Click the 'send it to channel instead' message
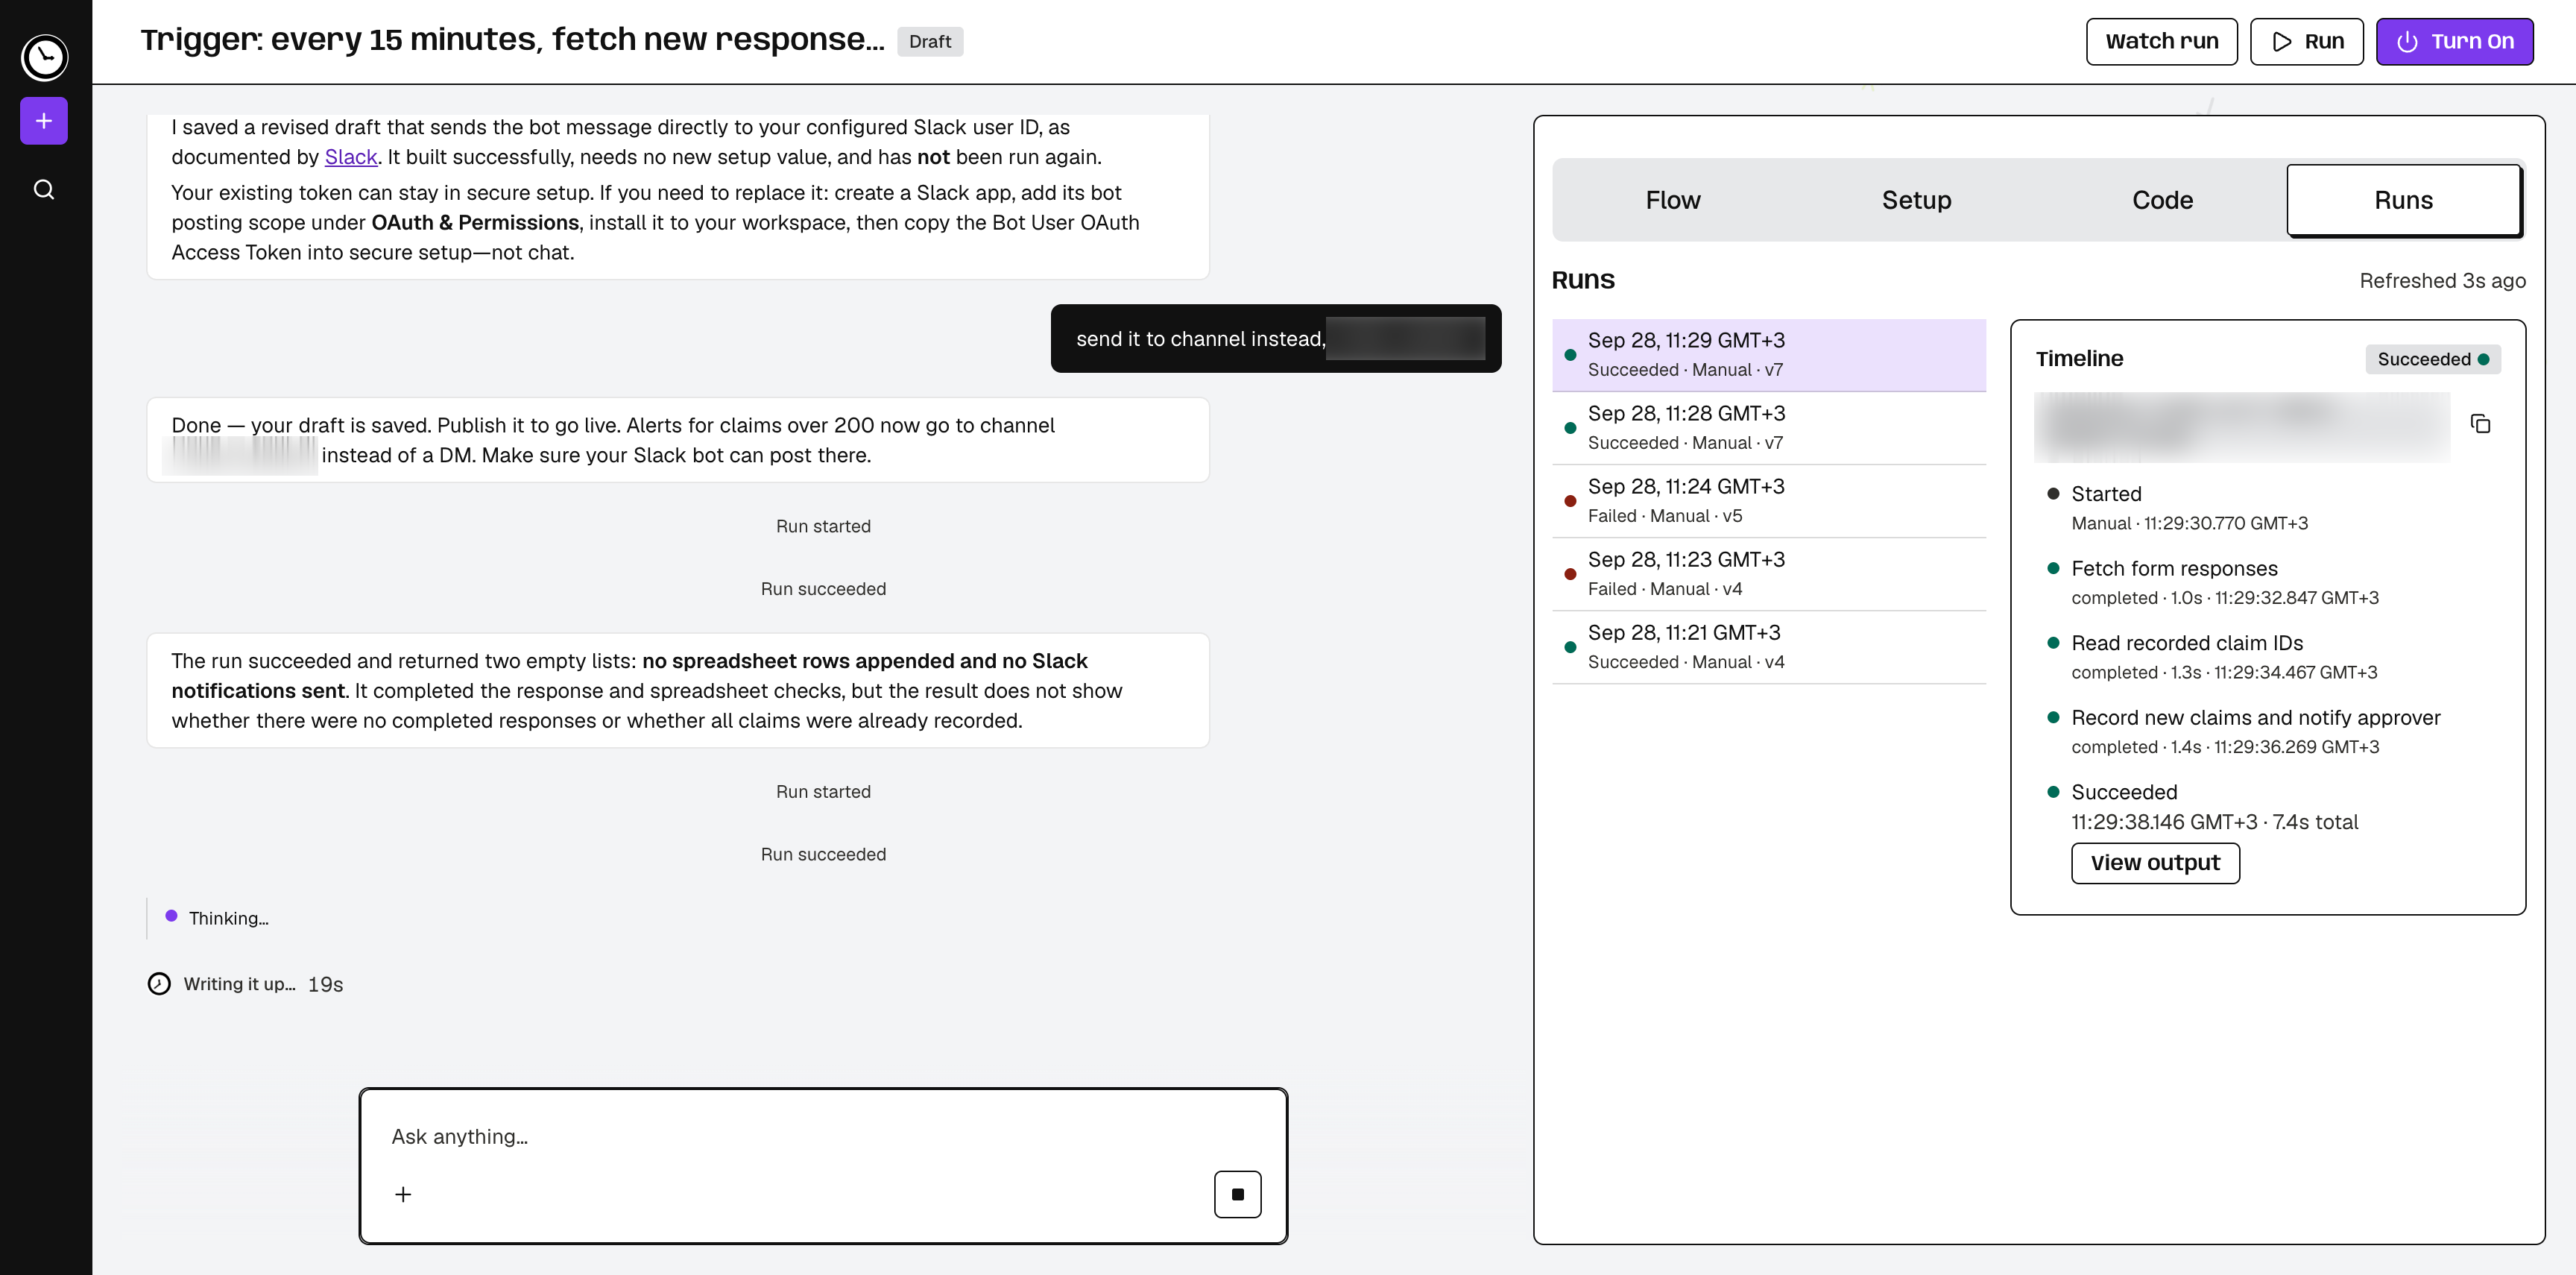 coord(1275,339)
